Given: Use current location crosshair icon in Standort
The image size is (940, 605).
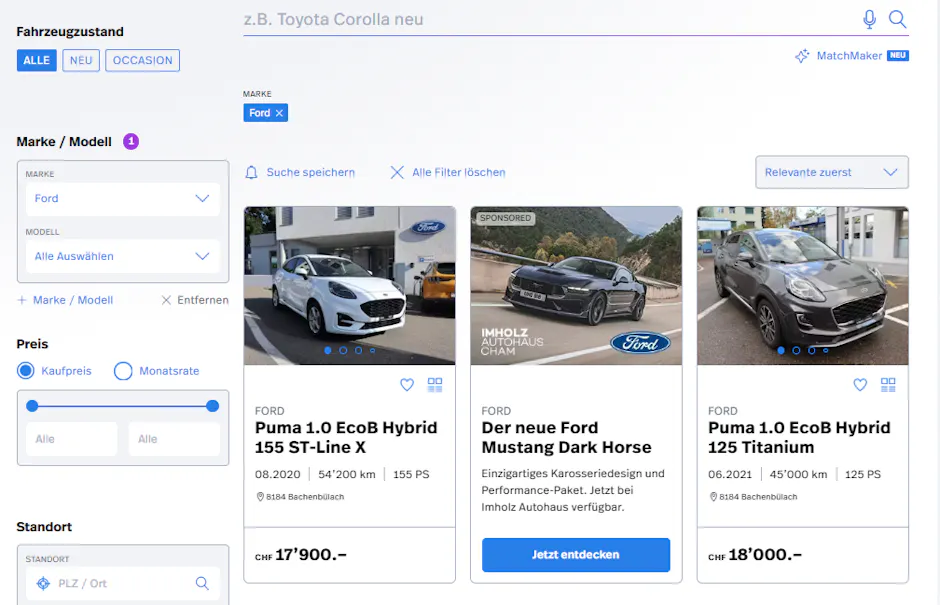Looking at the screenshot, I should (x=43, y=583).
